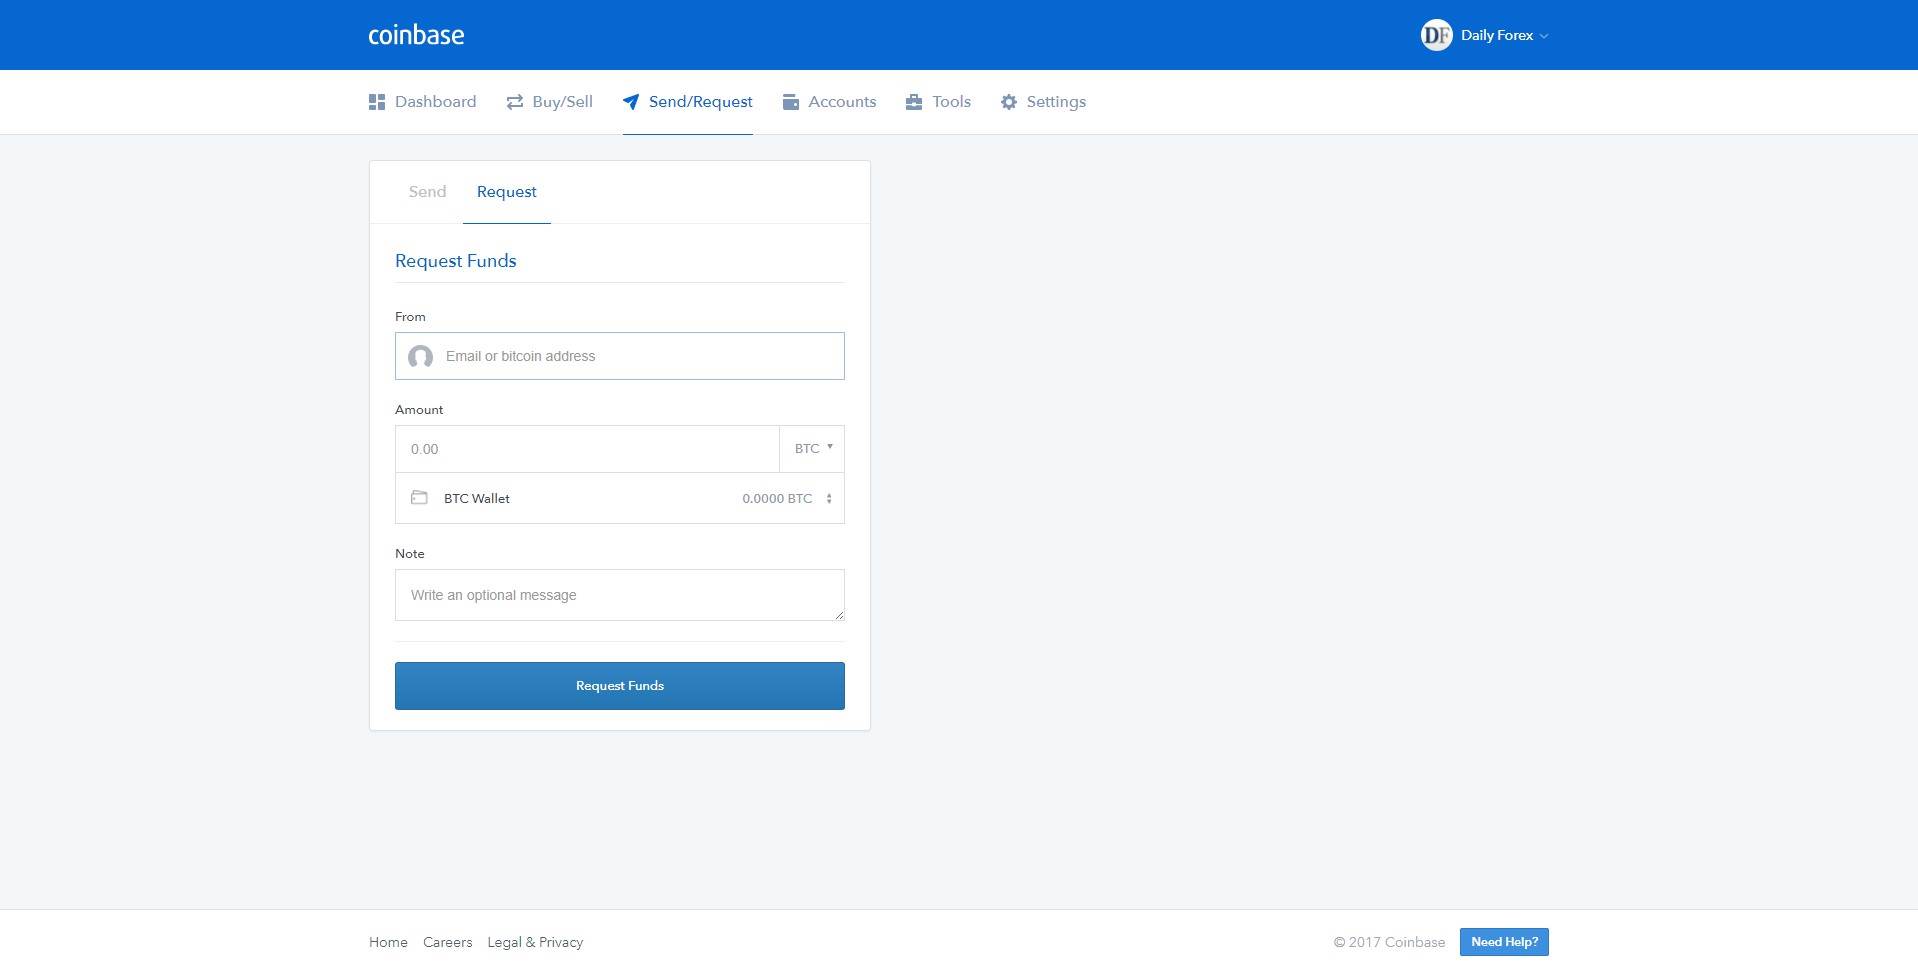
Task: Go to Dashboard
Action: click(423, 102)
